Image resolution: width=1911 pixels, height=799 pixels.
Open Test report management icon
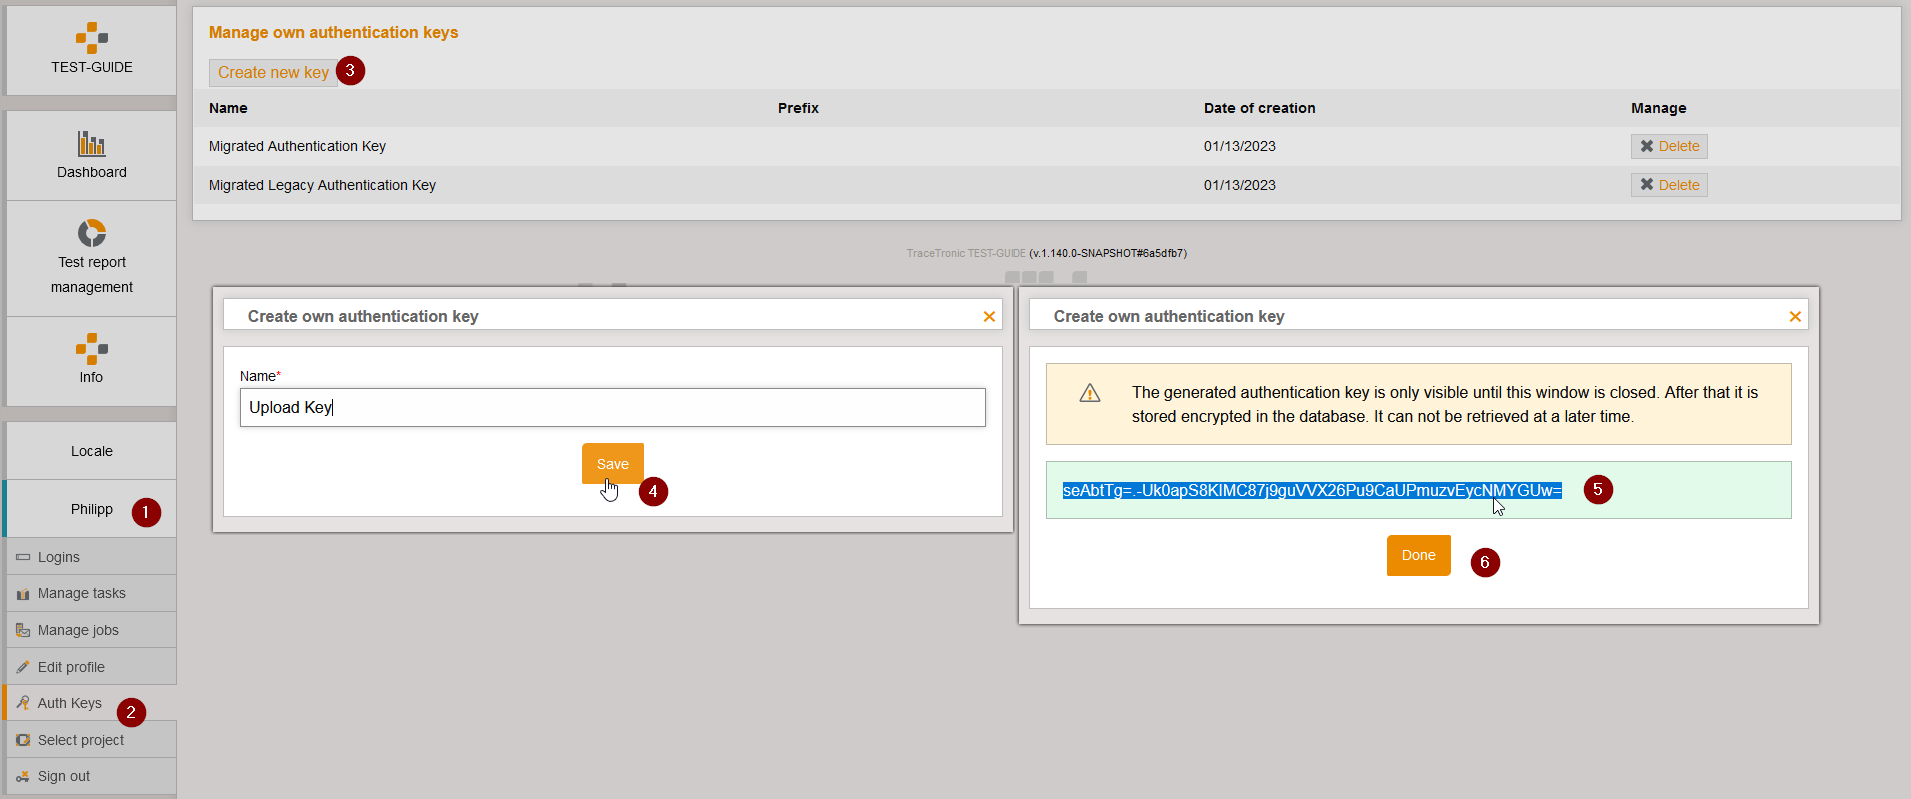tap(92, 233)
